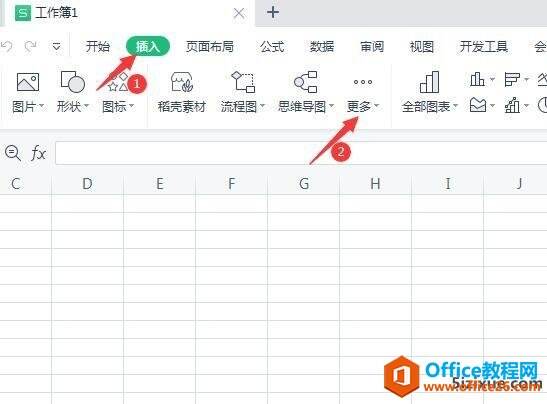Insert an area chart icon
Image resolution: width=547 pixels, height=404 pixels.
click(x=478, y=105)
